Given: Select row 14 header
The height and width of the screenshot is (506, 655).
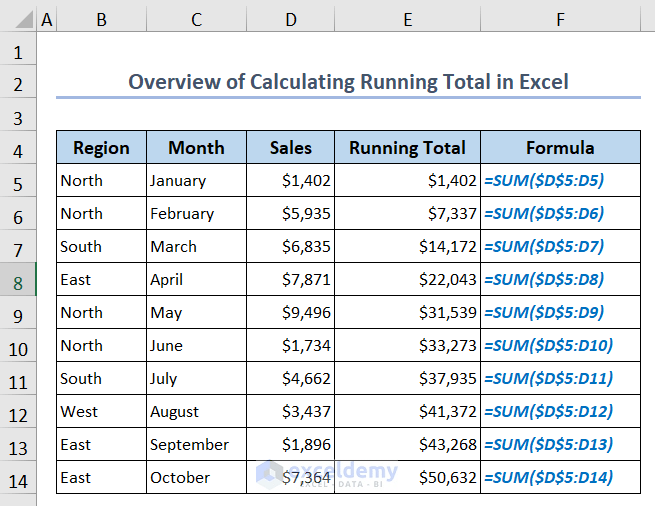Looking at the screenshot, I should pyautogui.click(x=18, y=478).
